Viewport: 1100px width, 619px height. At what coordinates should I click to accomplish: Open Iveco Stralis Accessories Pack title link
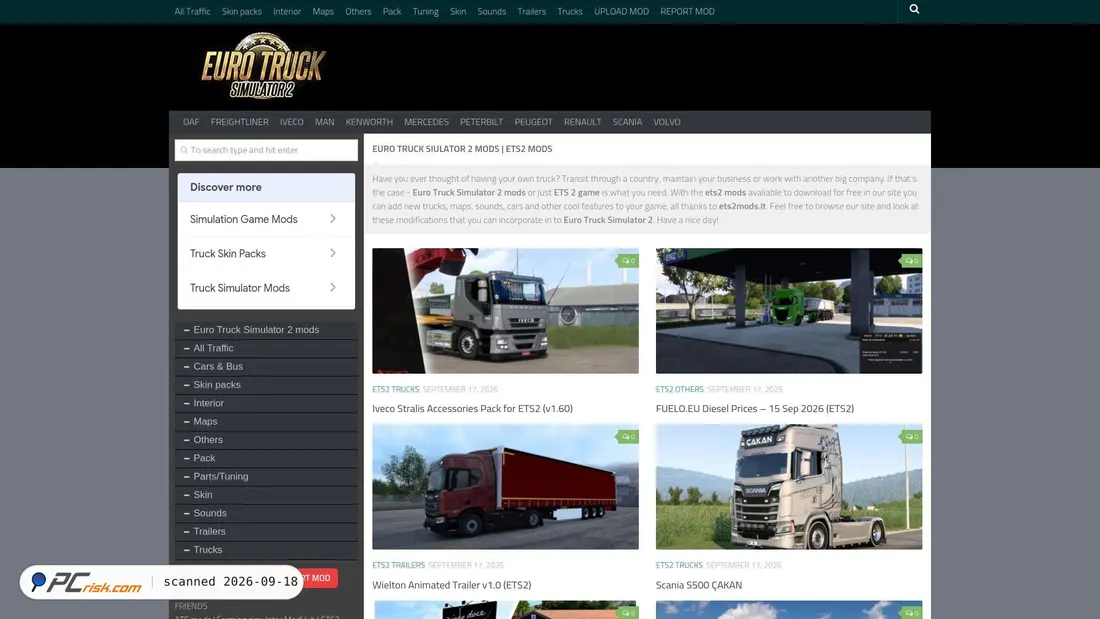point(472,408)
